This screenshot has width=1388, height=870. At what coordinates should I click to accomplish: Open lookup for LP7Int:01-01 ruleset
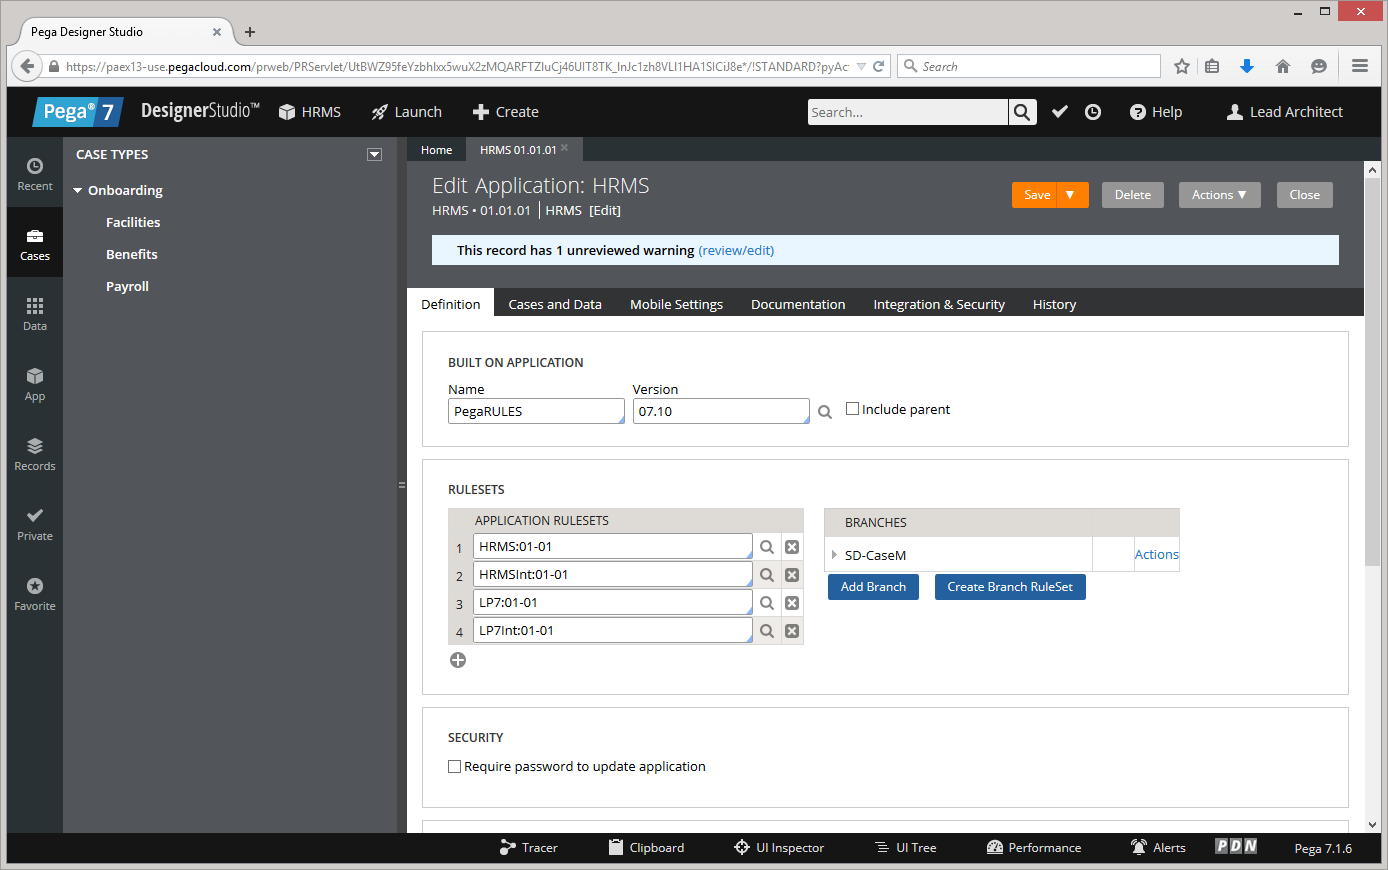[767, 631]
